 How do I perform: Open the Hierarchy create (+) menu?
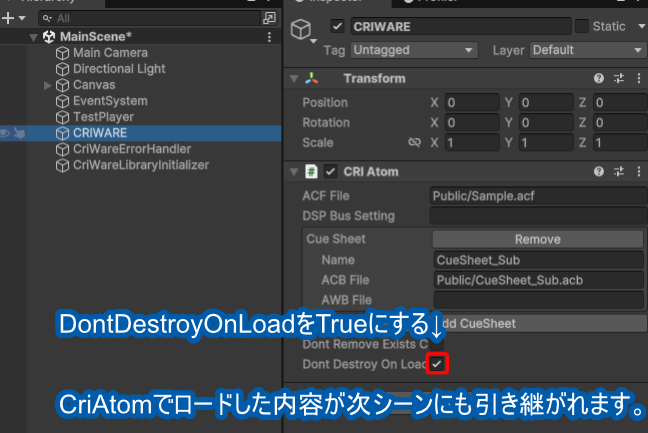pyautogui.click(x=13, y=18)
